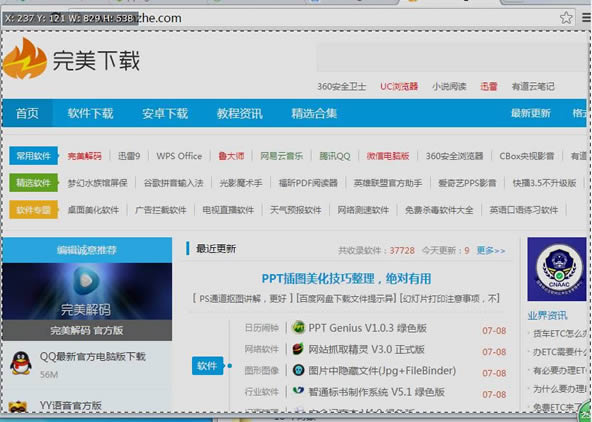Open 网易云音乐 link
The image size is (592, 422).
(x=282, y=156)
